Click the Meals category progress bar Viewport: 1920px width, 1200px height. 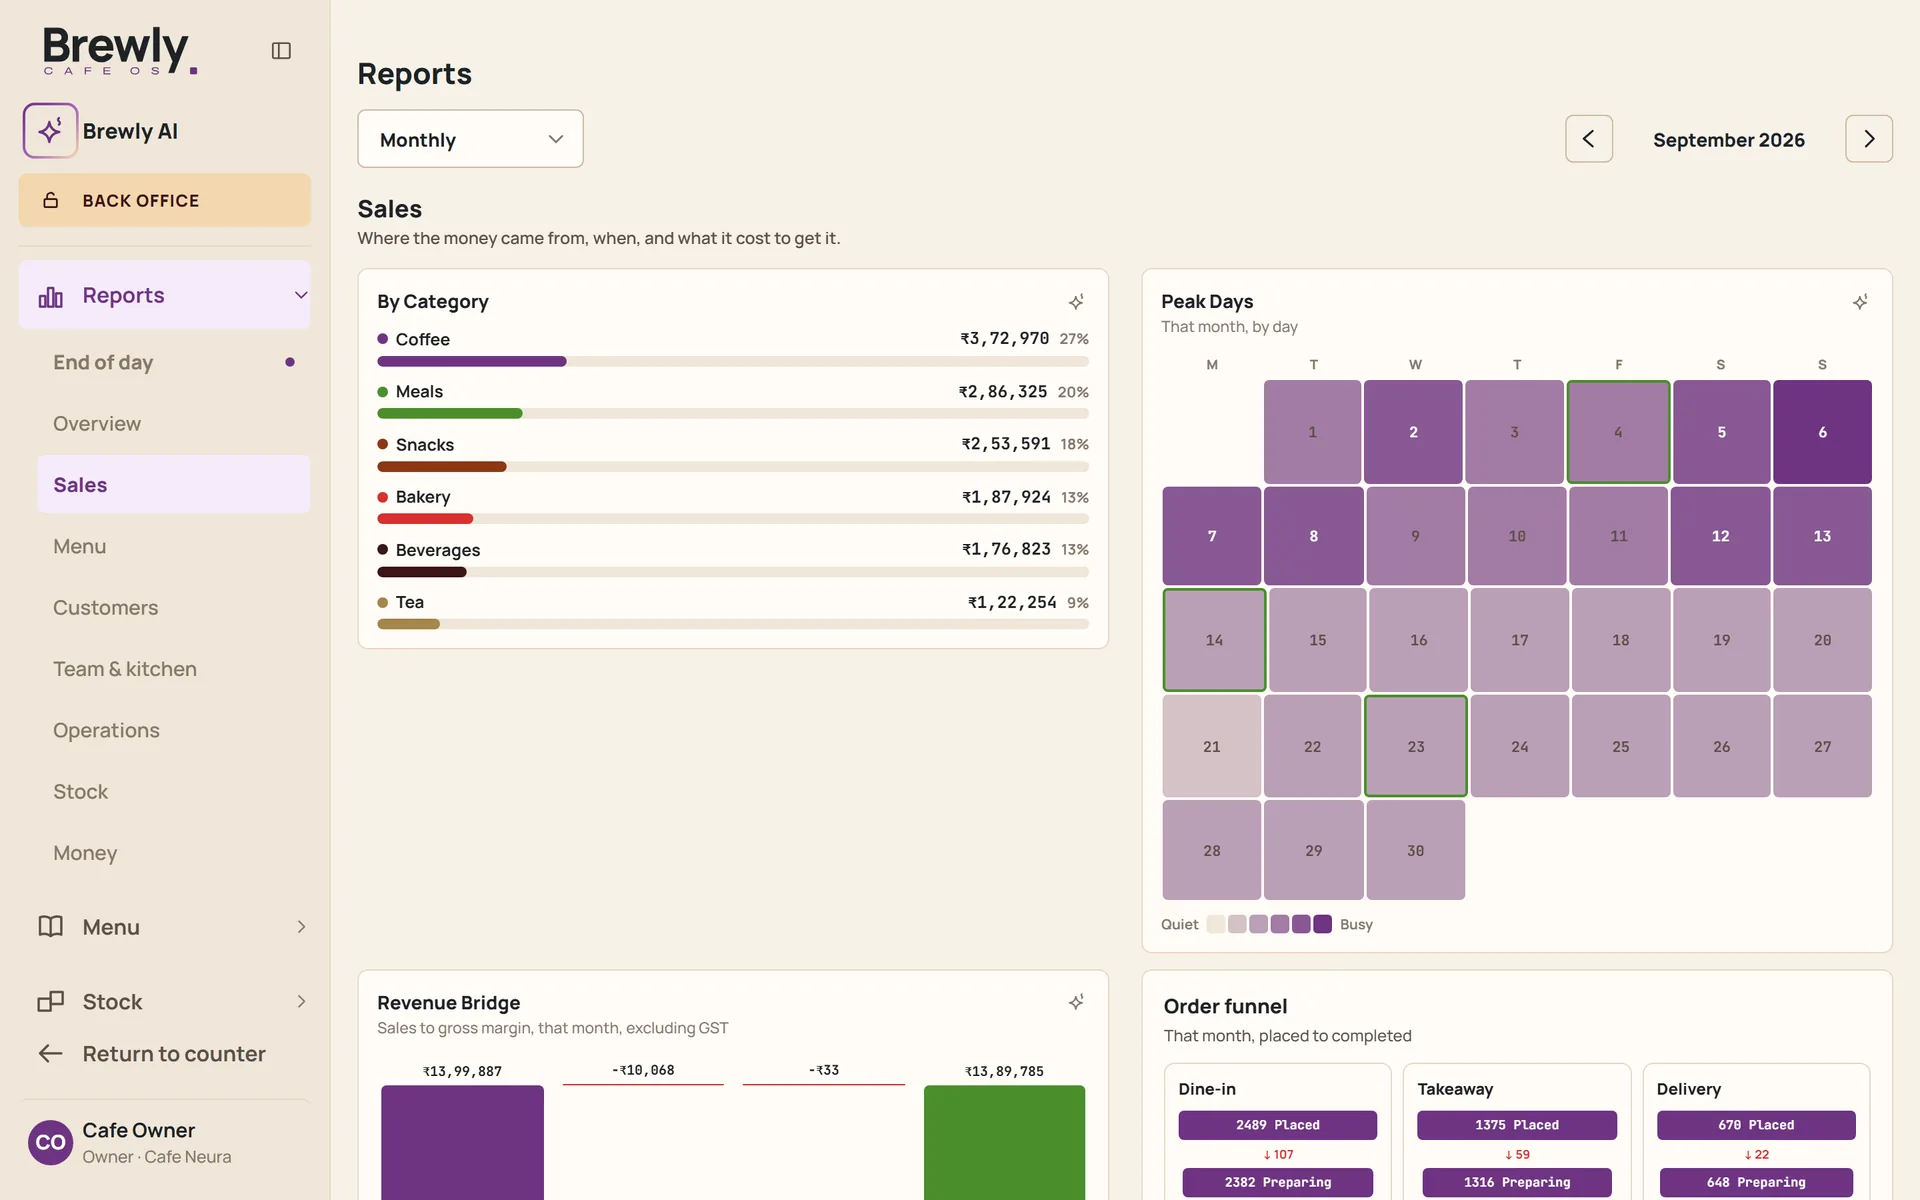point(733,414)
